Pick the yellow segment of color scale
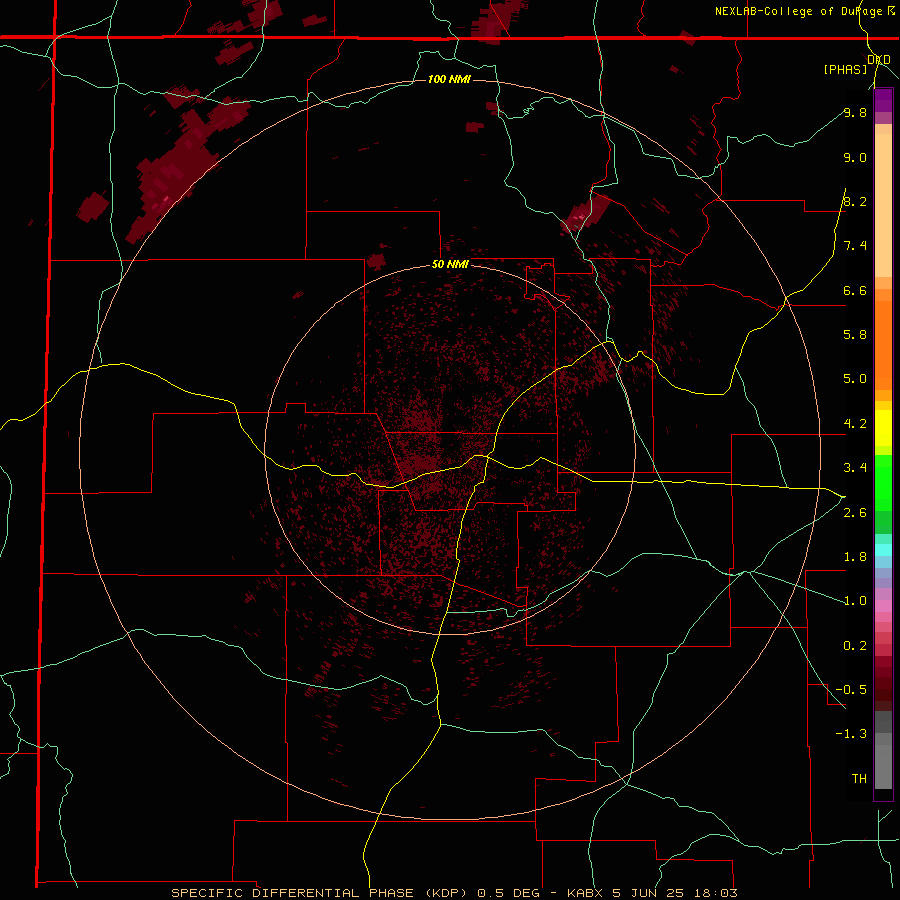The height and width of the screenshot is (900, 900). [x=883, y=428]
